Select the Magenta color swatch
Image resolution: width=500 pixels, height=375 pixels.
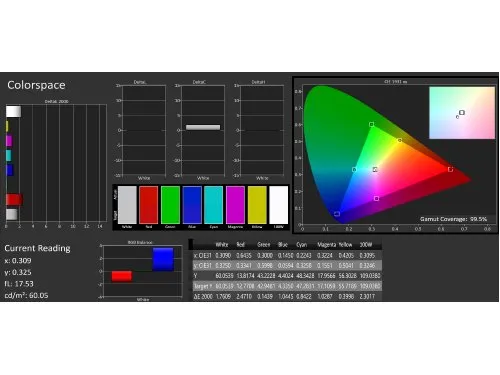[235, 205]
